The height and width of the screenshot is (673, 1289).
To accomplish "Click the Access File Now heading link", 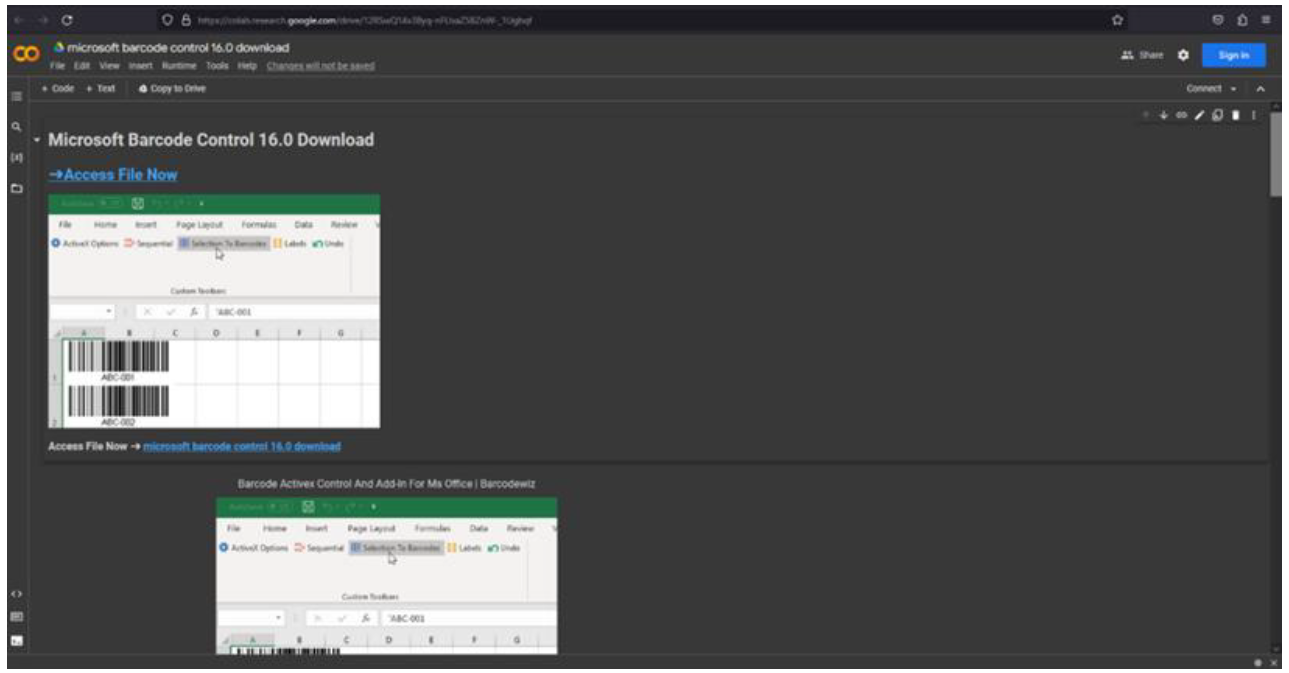I will pyautogui.click(x=113, y=175).
